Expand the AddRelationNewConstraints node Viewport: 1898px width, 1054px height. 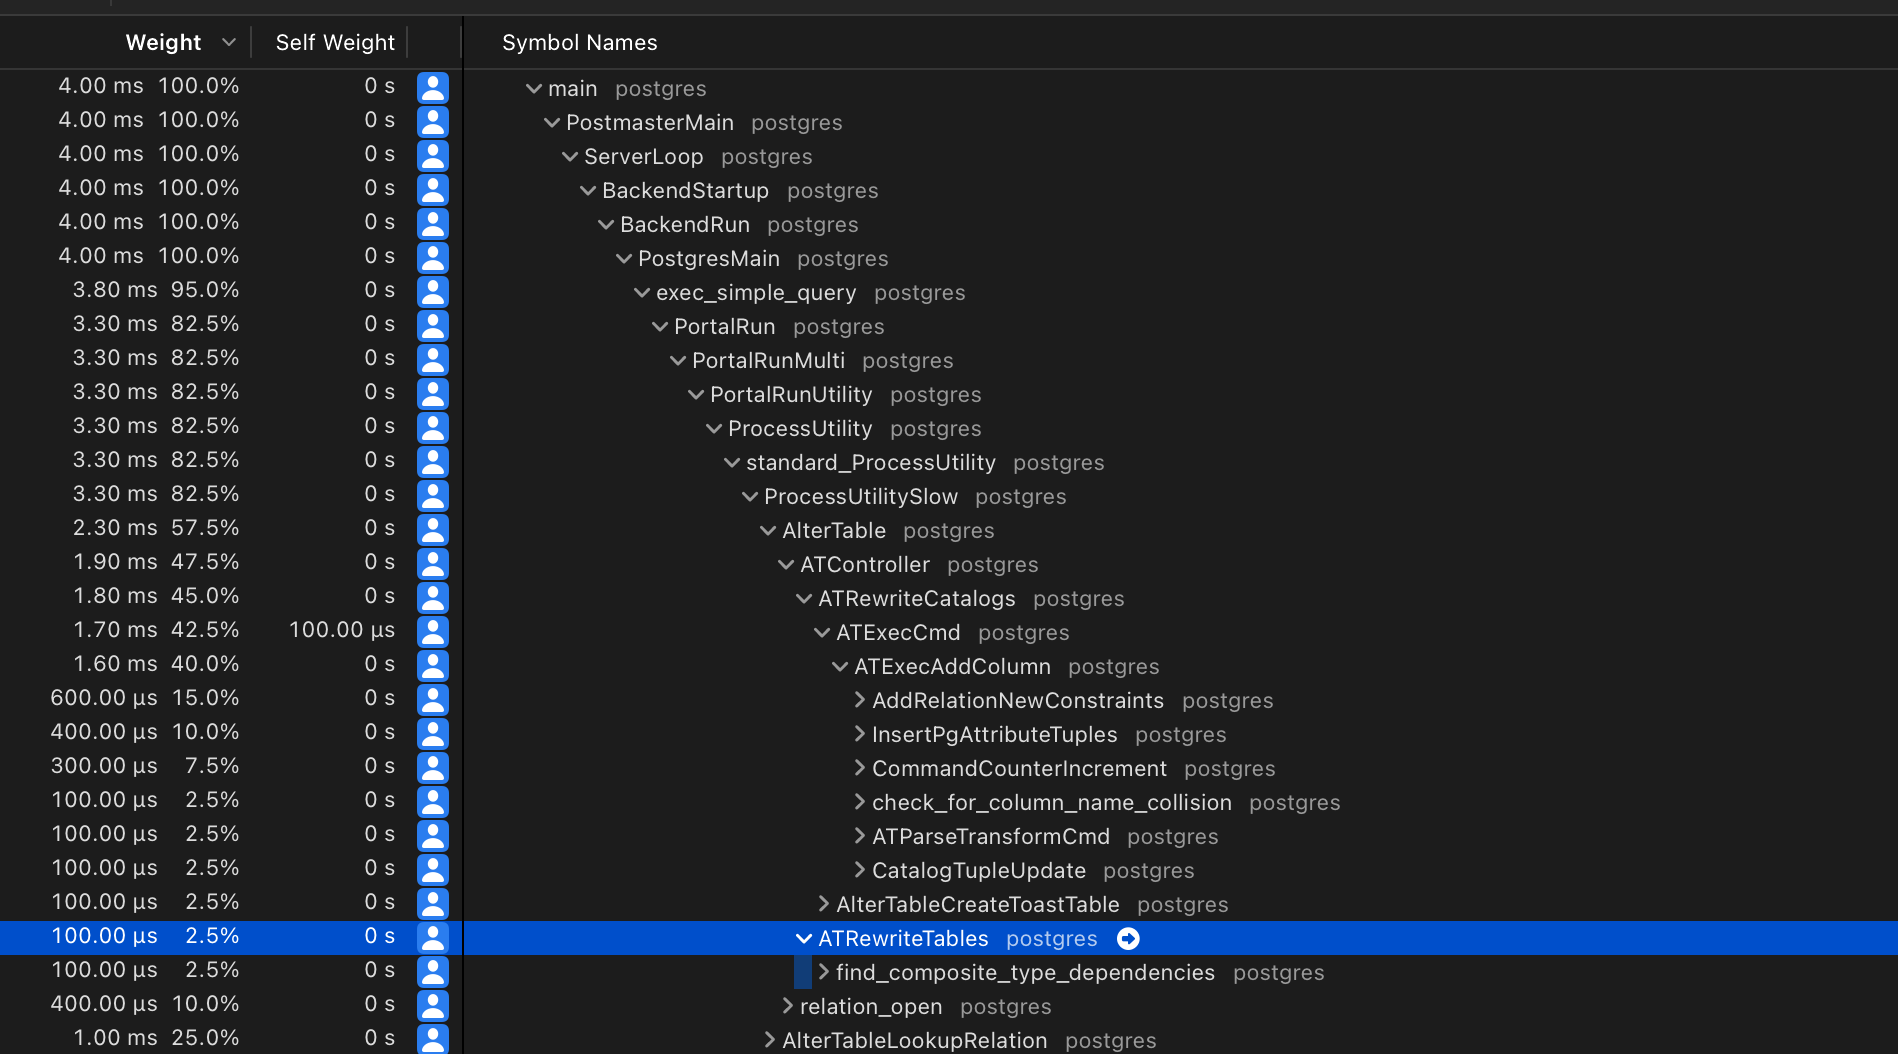859,700
